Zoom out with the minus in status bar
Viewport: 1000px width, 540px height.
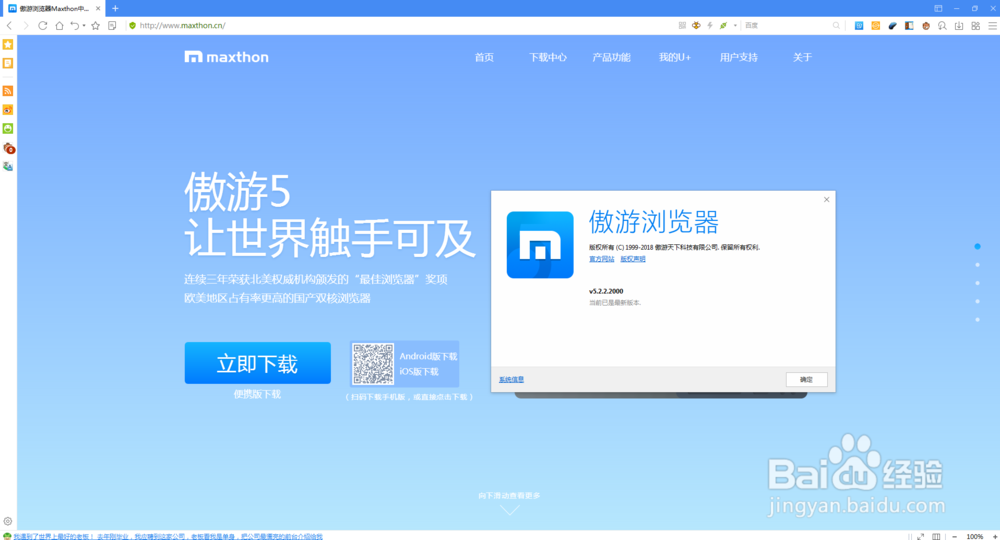click(954, 537)
